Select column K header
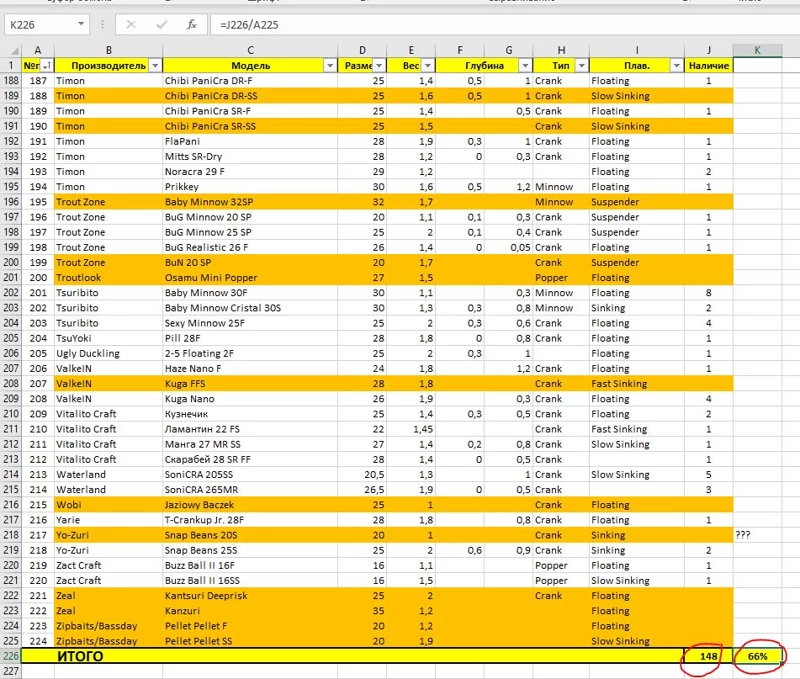800x679 pixels. point(758,50)
